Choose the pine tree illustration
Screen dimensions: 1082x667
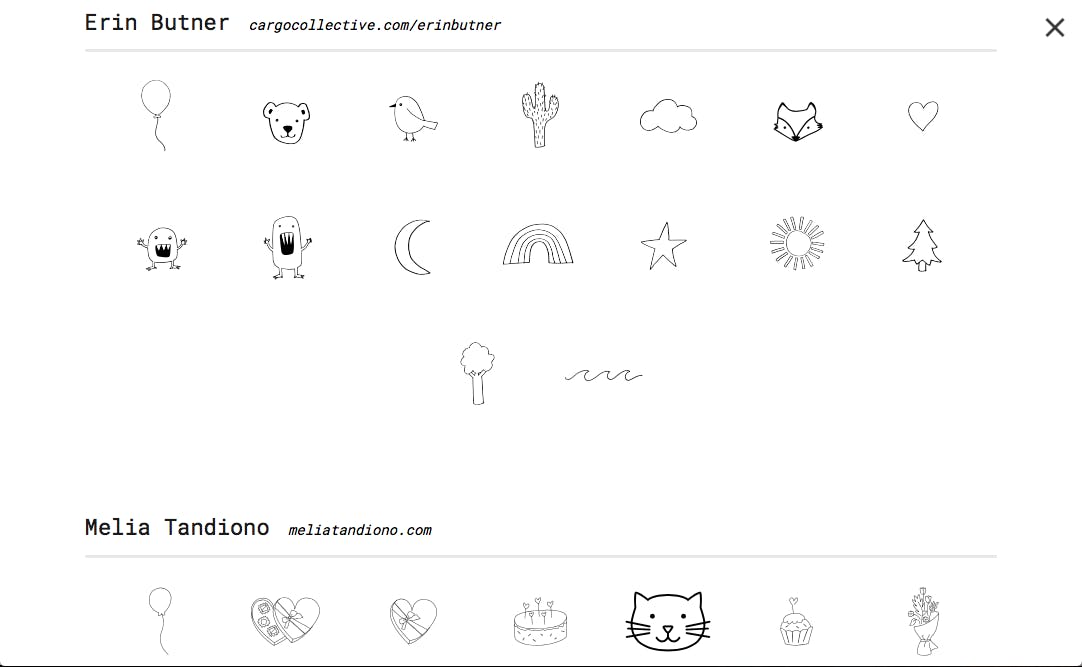(923, 246)
